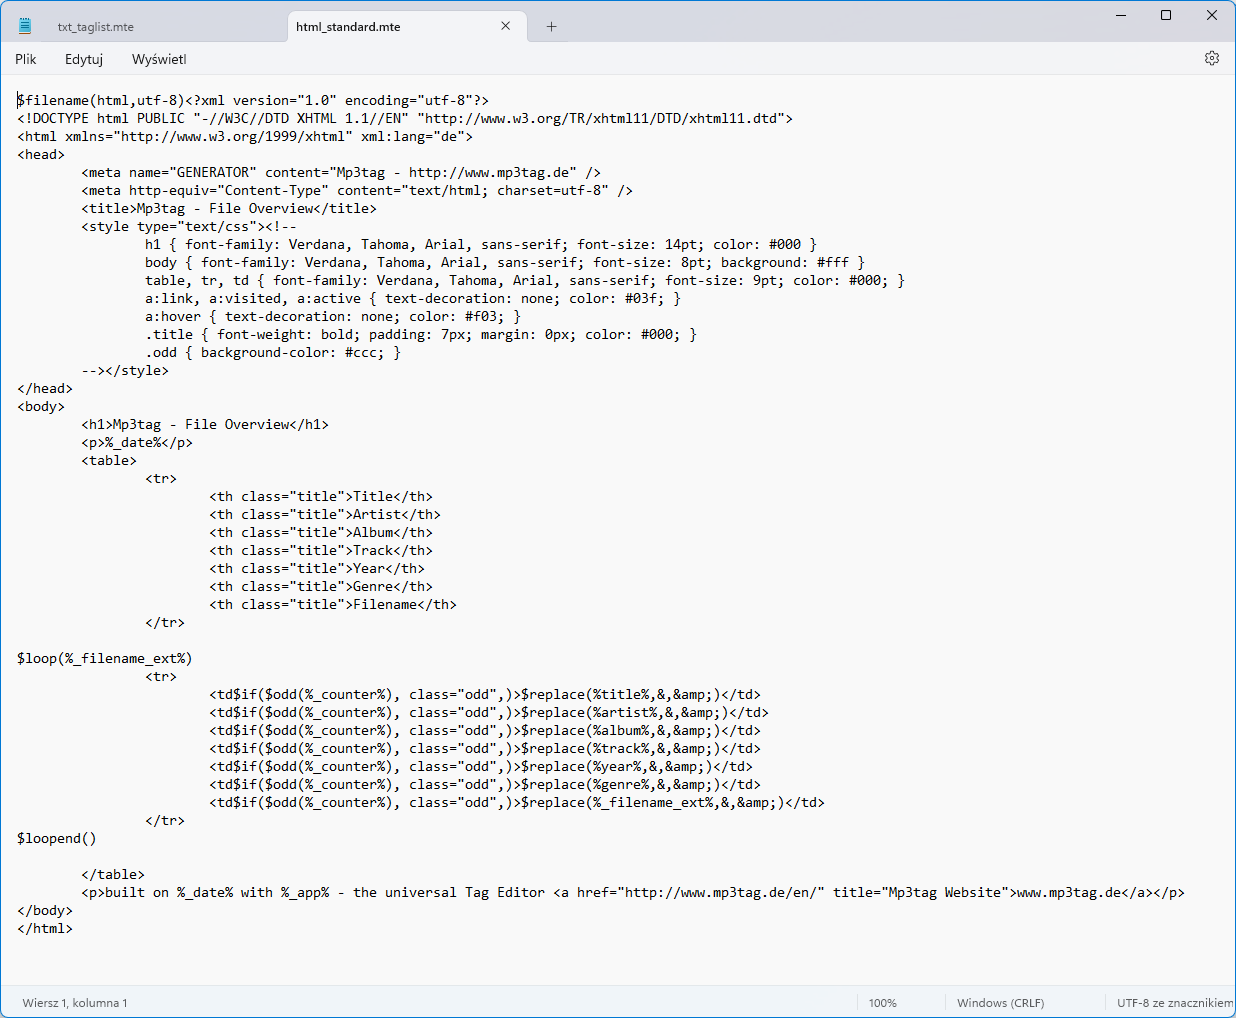This screenshot has width=1236, height=1018.
Task: Click the $replace(%_filename_ext% td line
Action: pos(517,802)
